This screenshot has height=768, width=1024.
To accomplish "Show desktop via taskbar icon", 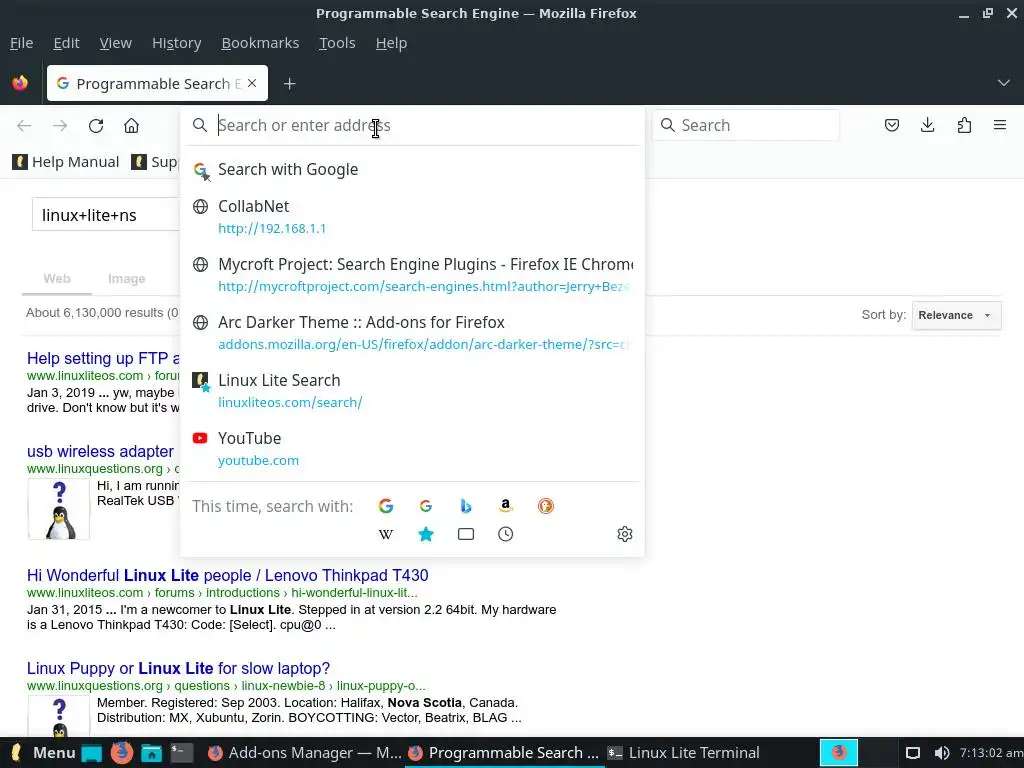I will [x=91, y=753].
